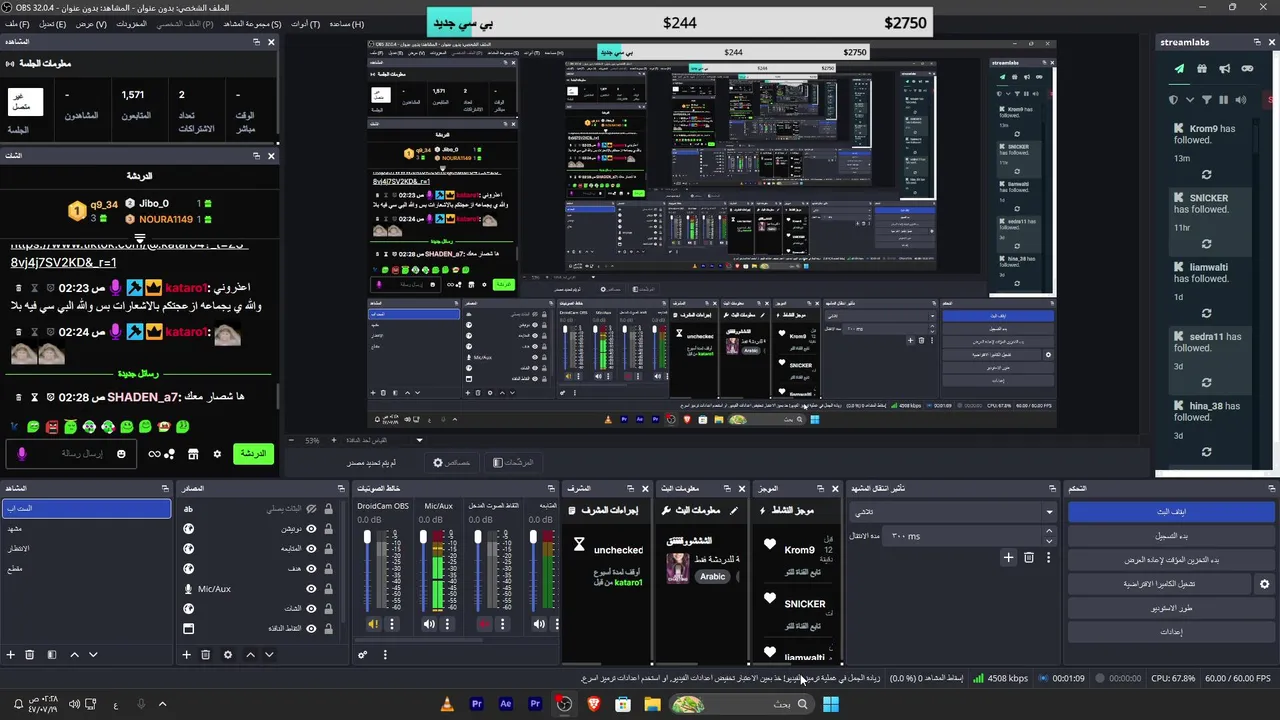Unlock the first text source lock
Viewport: 1280px width, 720px height.
coord(328,509)
